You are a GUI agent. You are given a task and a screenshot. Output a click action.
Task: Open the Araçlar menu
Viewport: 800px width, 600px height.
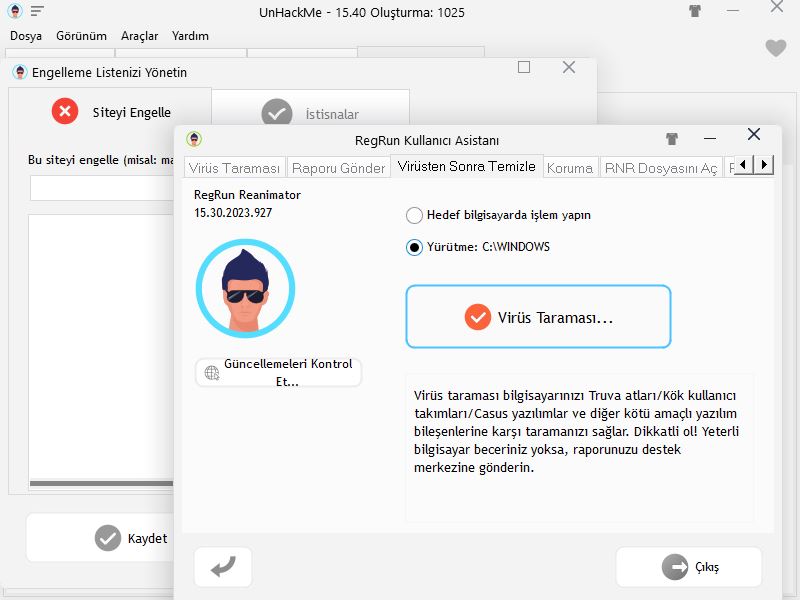pos(139,36)
